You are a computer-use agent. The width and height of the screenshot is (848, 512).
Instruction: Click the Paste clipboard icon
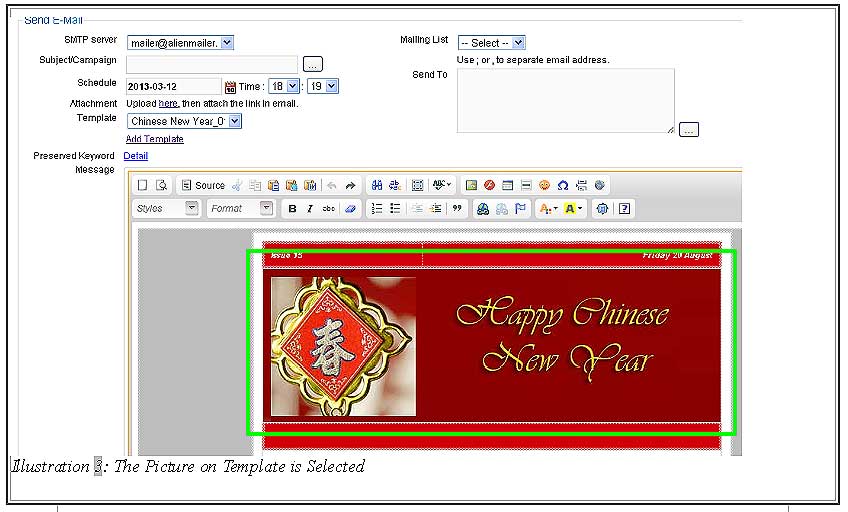coord(273,185)
